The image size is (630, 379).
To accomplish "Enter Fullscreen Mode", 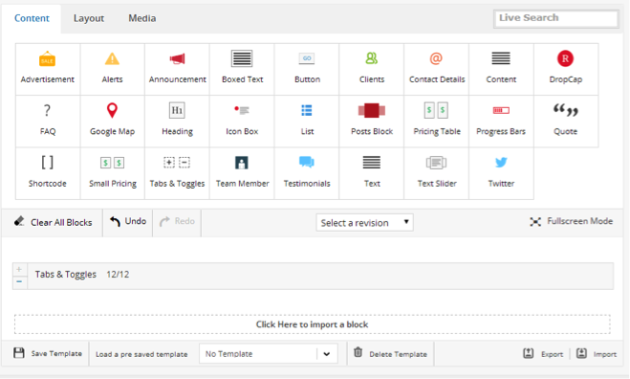I will pos(571,221).
